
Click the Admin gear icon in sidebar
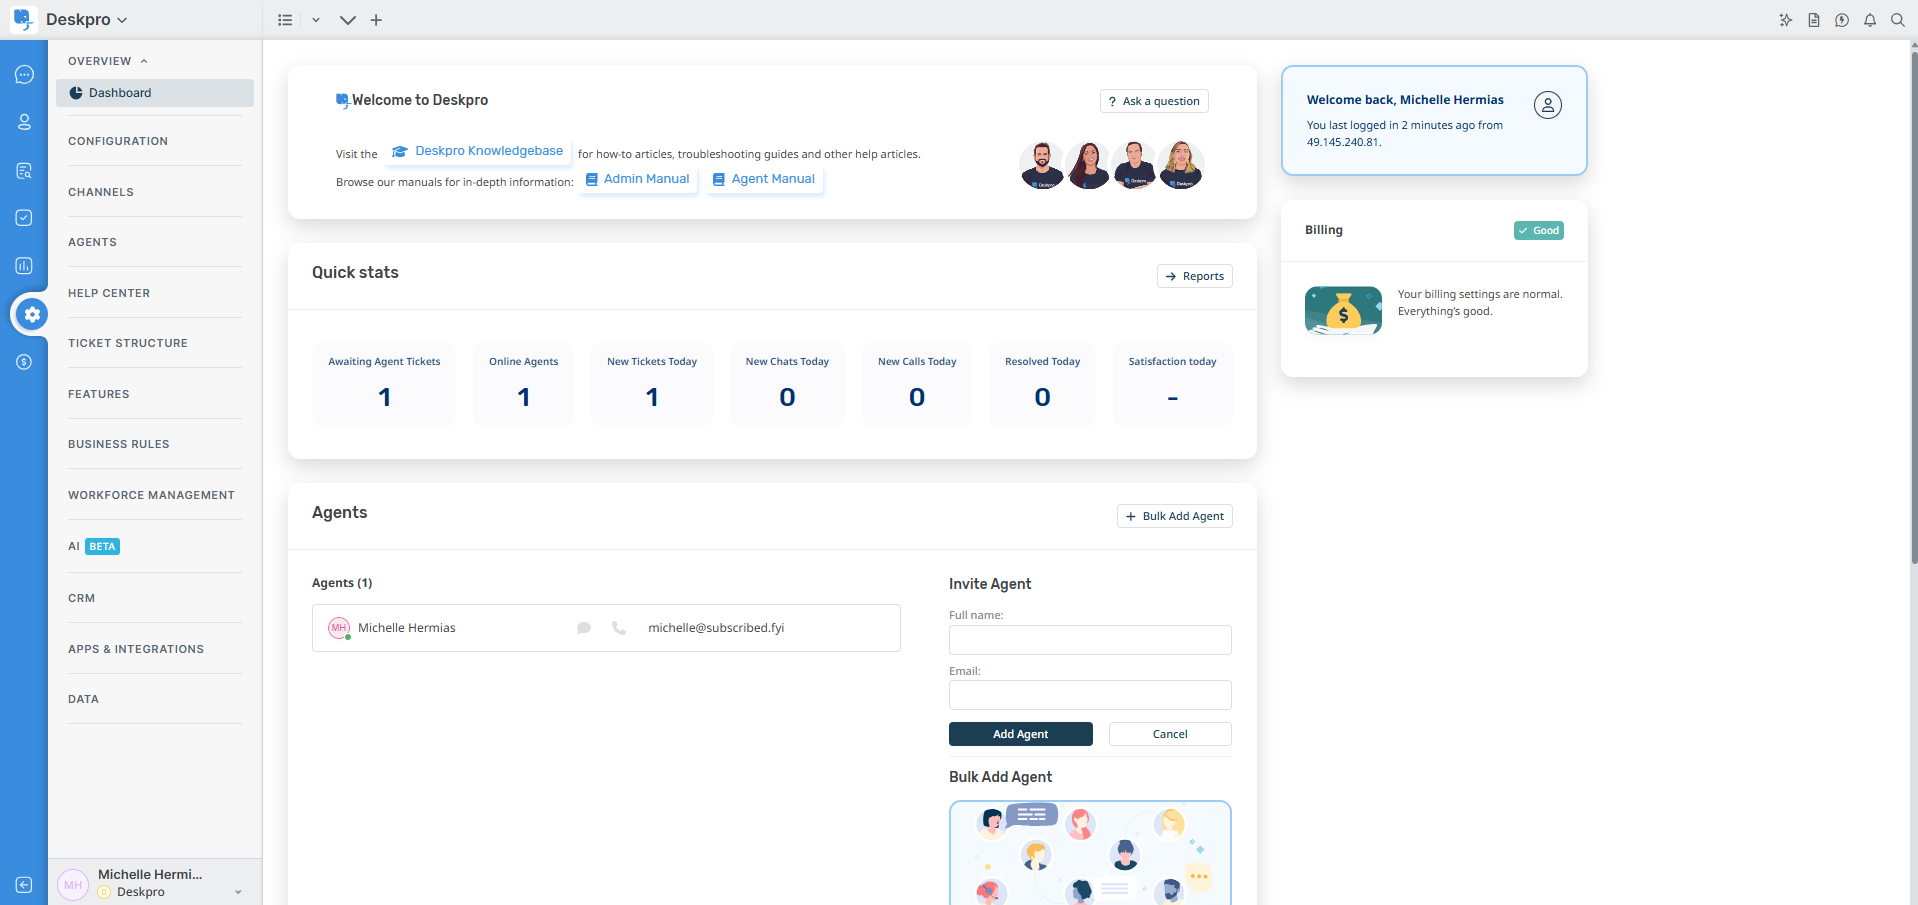click(32, 314)
